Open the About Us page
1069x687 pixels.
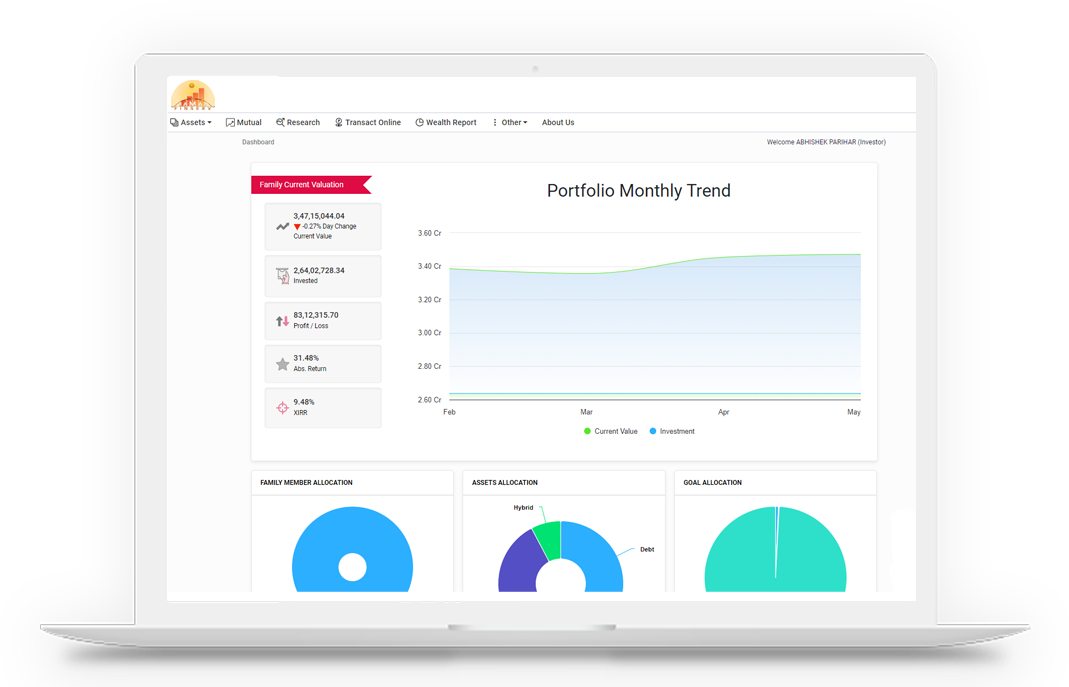tap(558, 123)
